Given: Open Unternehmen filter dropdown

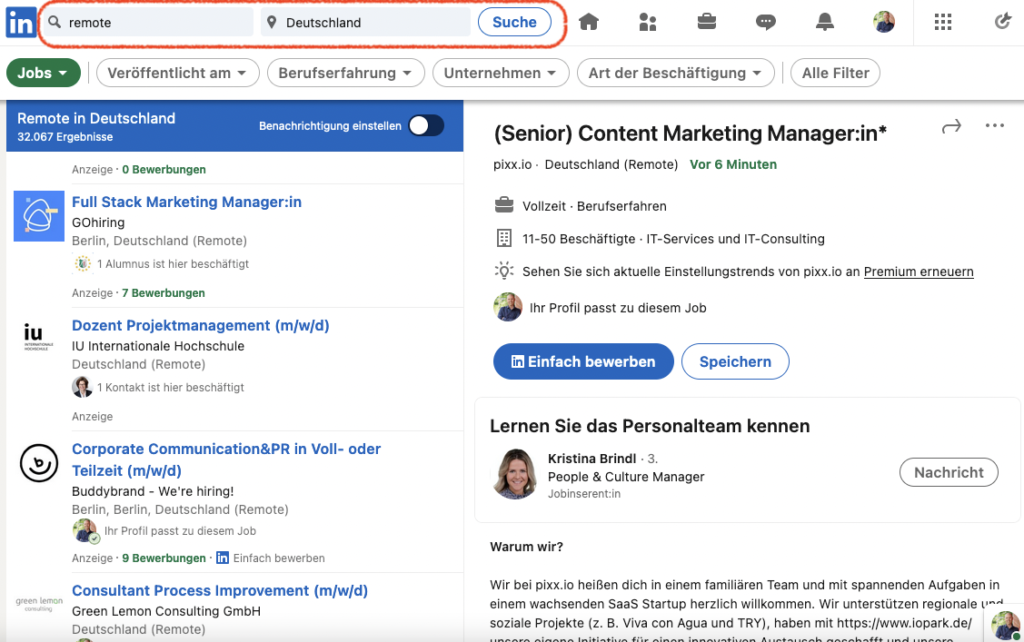Looking at the screenshot, I should [500, 72].
